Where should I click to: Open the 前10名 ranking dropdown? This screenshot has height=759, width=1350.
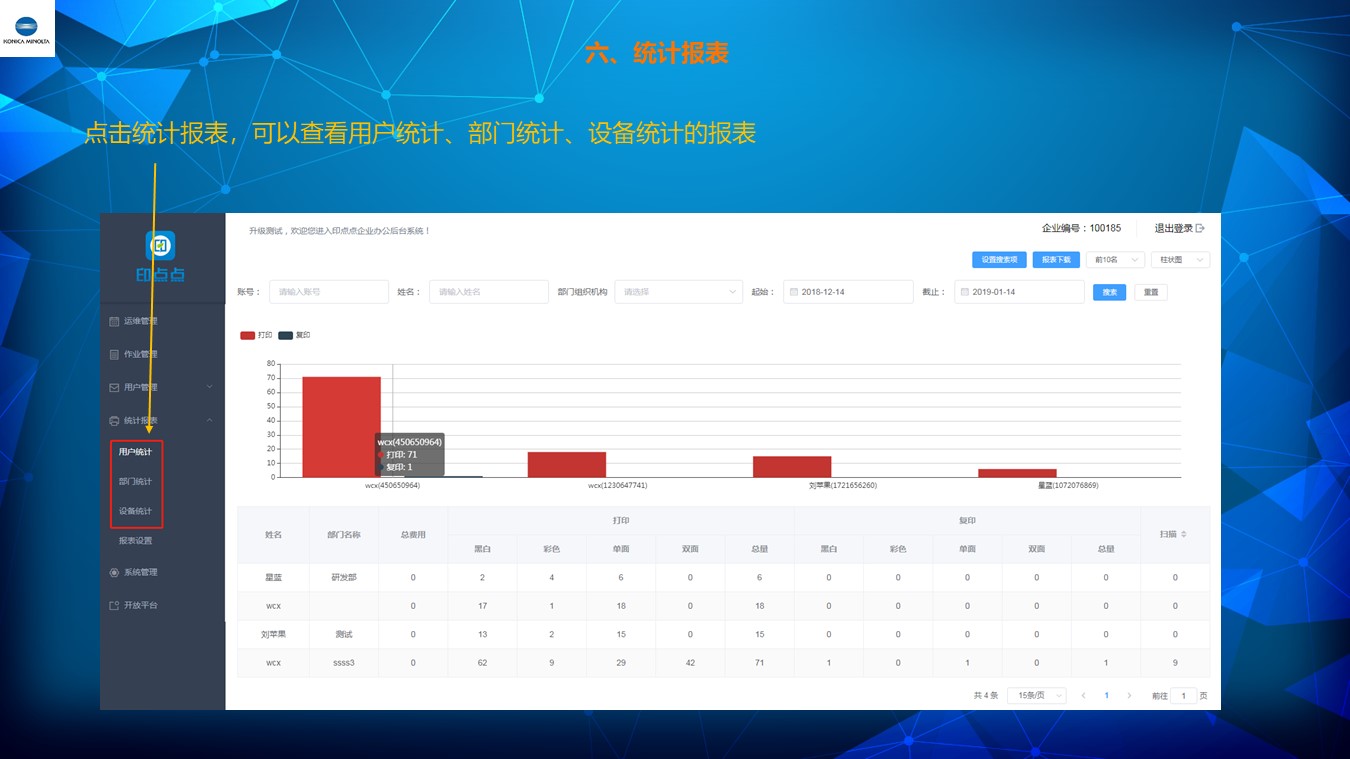1115,260
